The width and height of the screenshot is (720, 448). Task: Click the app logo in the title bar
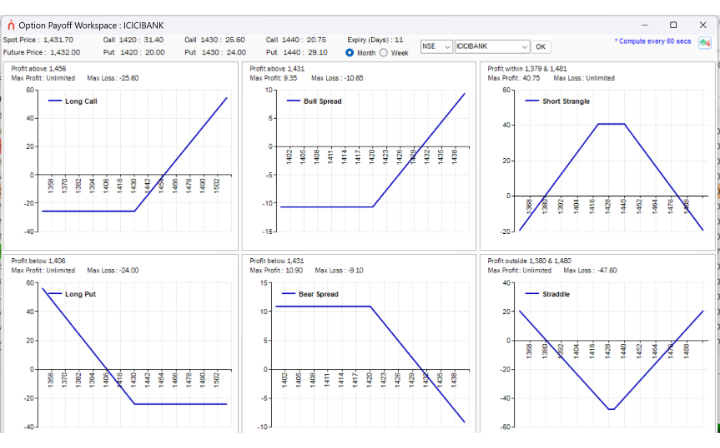(x=11, y=25)
